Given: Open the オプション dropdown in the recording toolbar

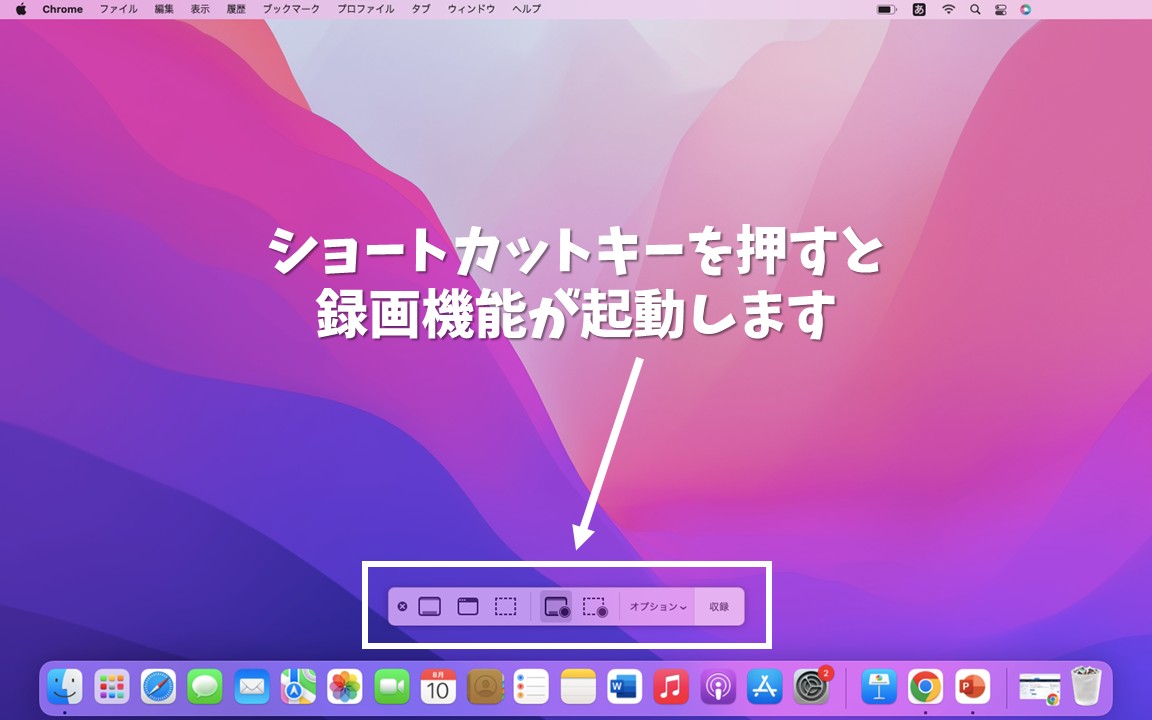Looking at the screenshot, I should [658, 606].
